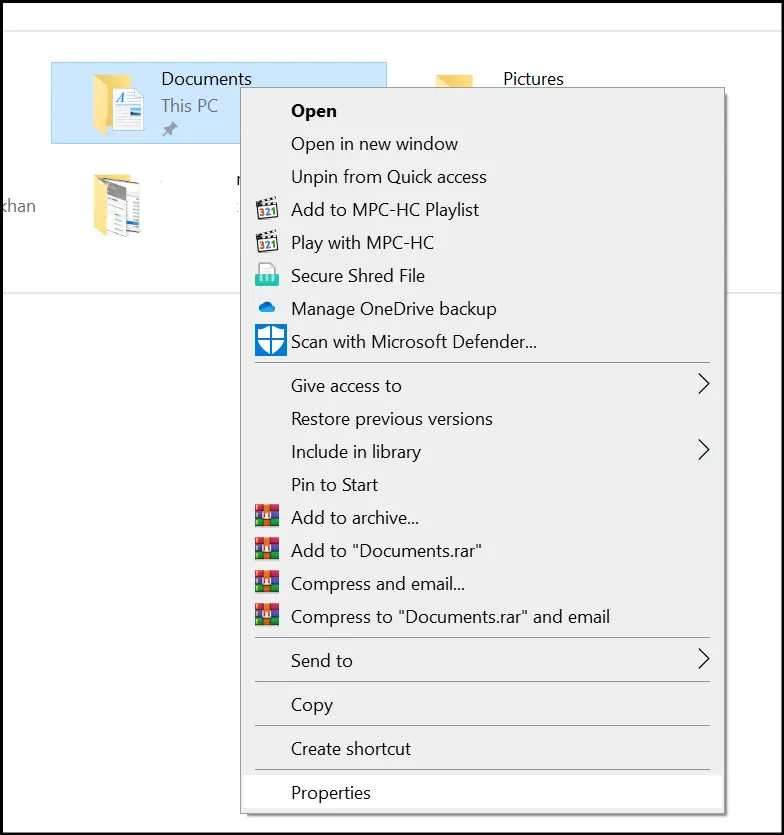Open the Include in library entry
Image resolution: width=784 pixels, height=835 pixels.
coord(483,452)
